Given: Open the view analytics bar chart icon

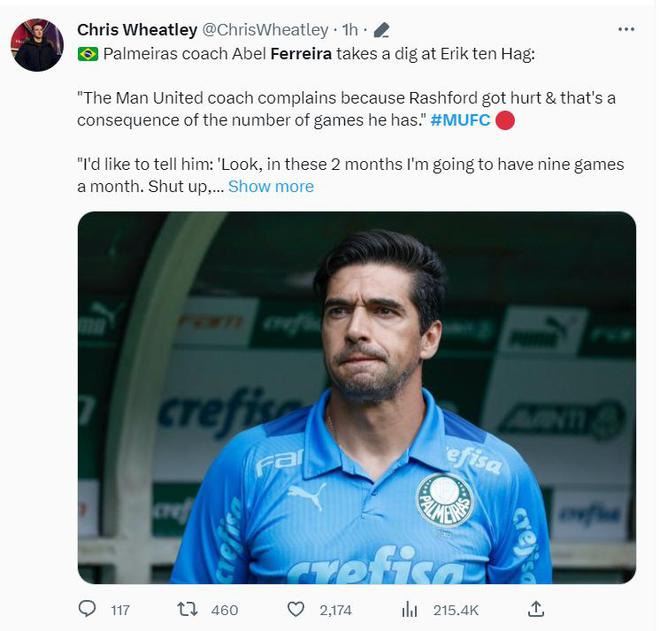Looking at the screenshot, I should (409, 608).
